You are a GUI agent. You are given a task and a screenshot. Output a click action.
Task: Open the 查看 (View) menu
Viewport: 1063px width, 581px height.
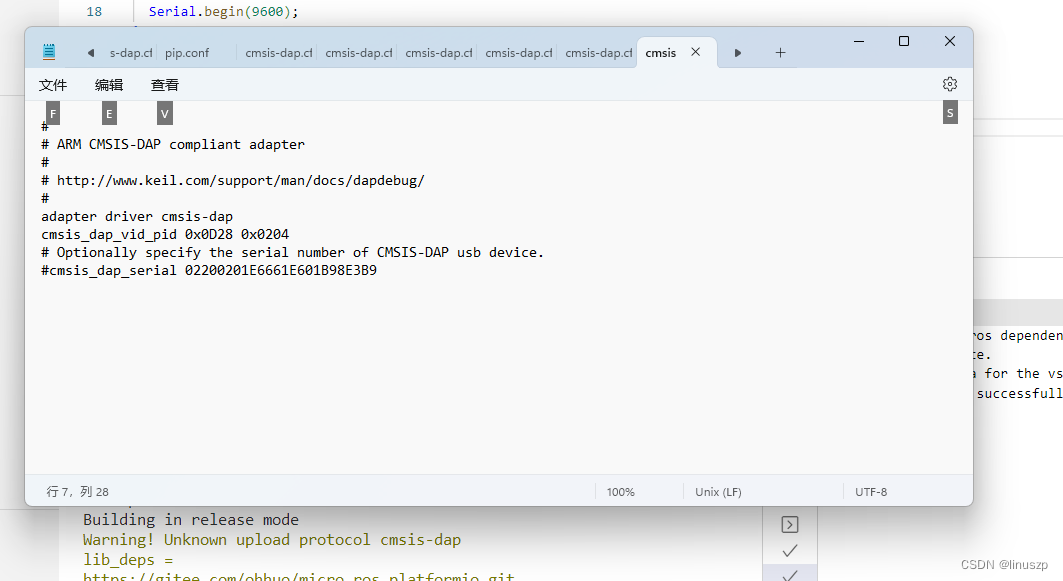coord(164,84)
